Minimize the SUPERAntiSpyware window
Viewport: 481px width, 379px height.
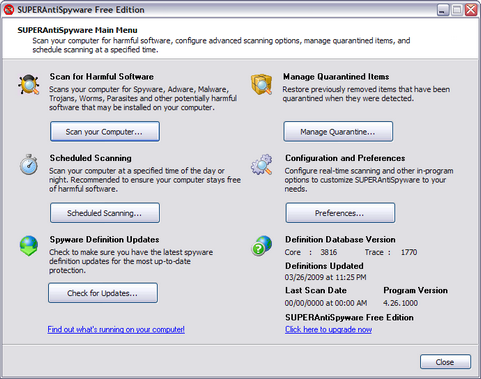pyautogui.click(x=443, y=10)
